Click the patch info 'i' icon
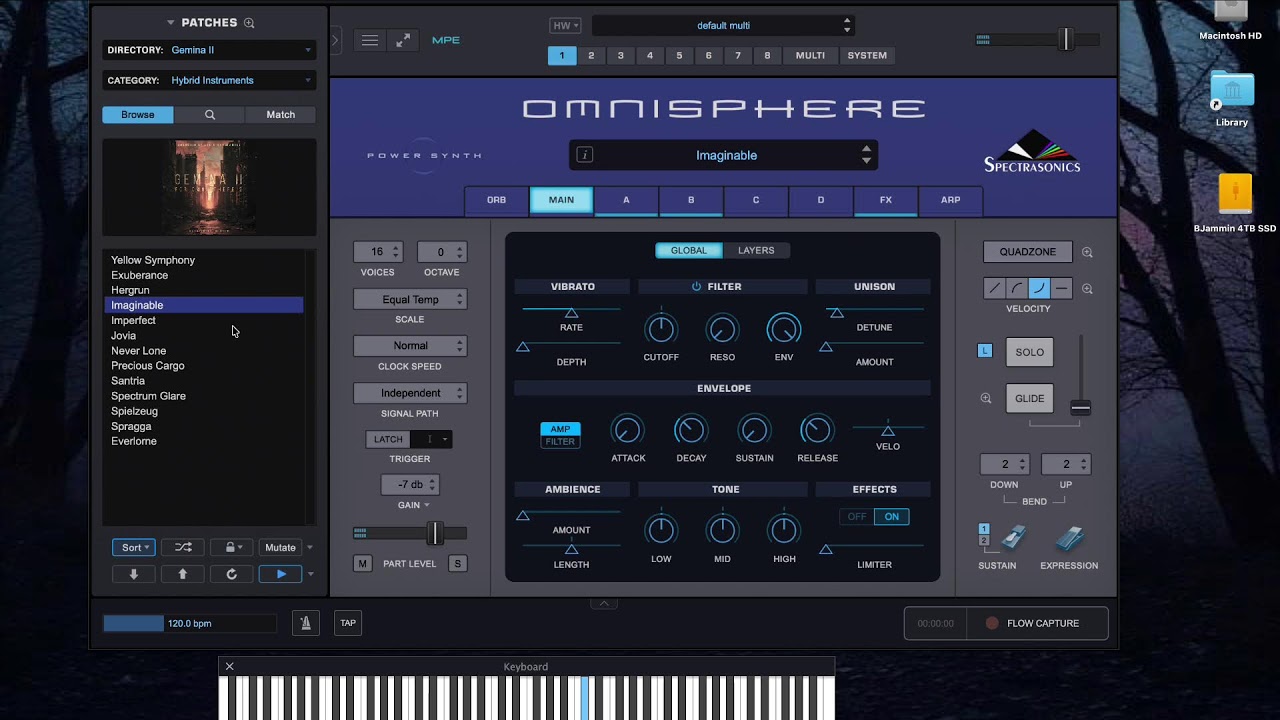The height and width of the screenshot is (720, 1280). click(585, 155)
